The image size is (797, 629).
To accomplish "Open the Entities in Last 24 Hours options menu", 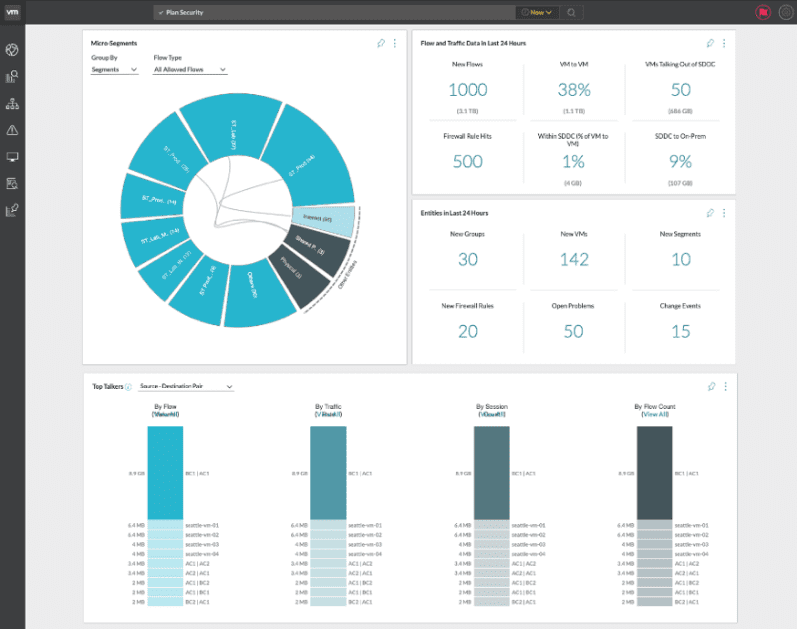I will pyautogui.click(x=724, y=213).
